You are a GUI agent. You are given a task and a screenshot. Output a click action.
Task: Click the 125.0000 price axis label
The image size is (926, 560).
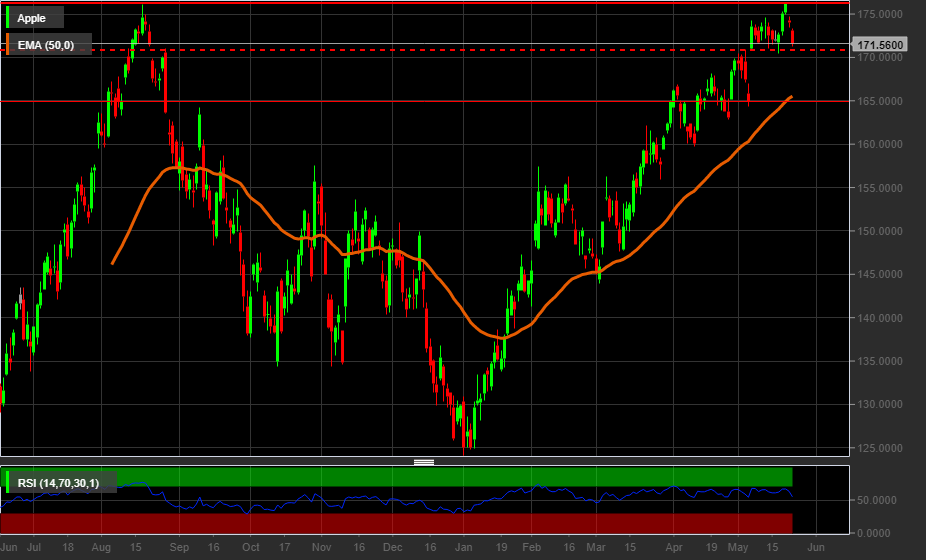pyautogui.click(x=881, y=448)
